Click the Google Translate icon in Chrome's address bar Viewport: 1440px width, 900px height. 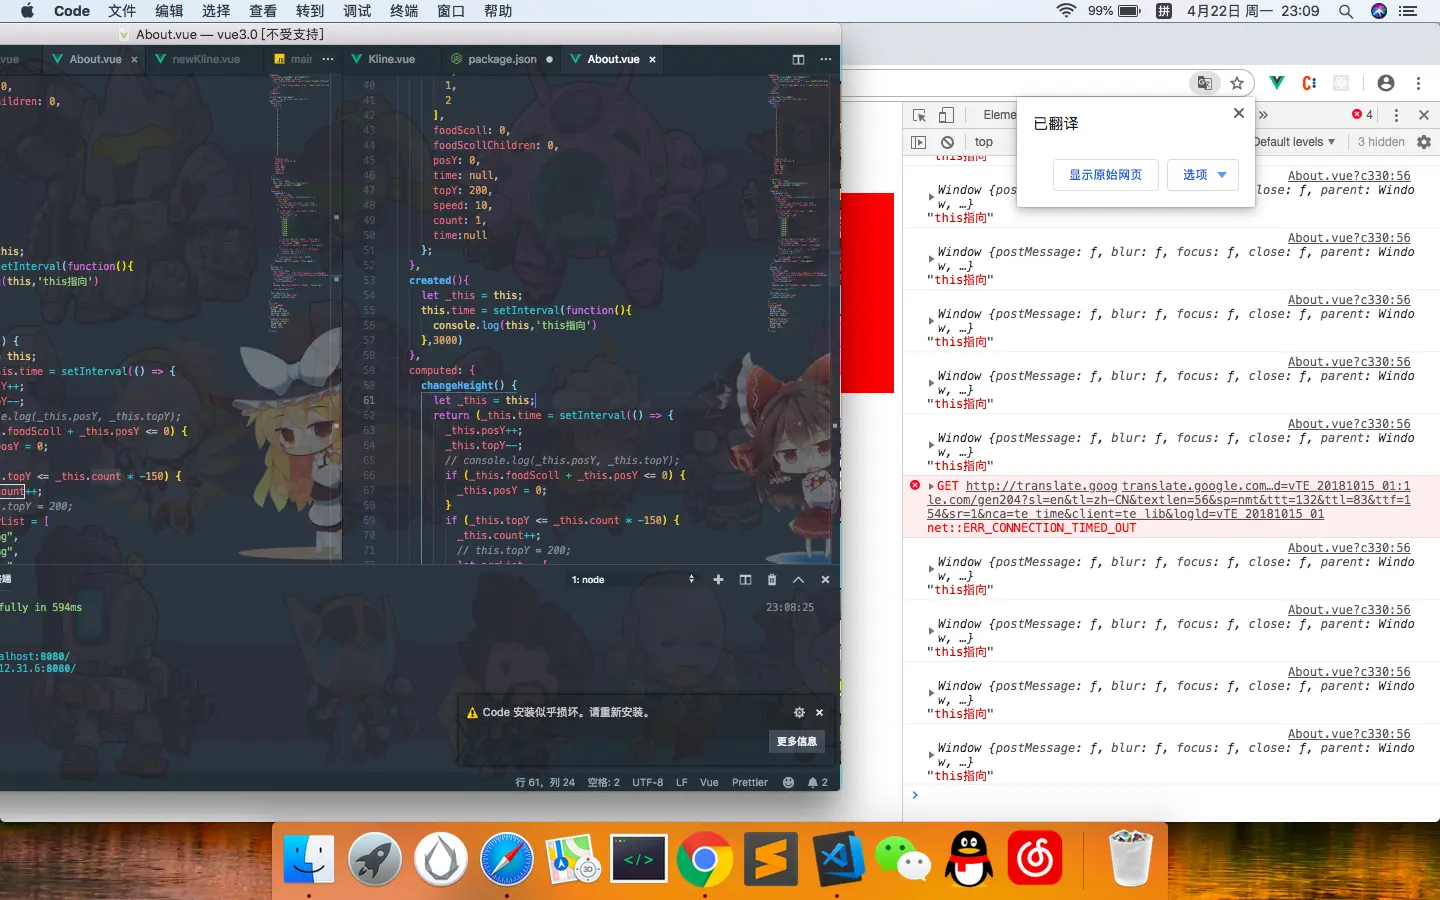pos(1205,83)
